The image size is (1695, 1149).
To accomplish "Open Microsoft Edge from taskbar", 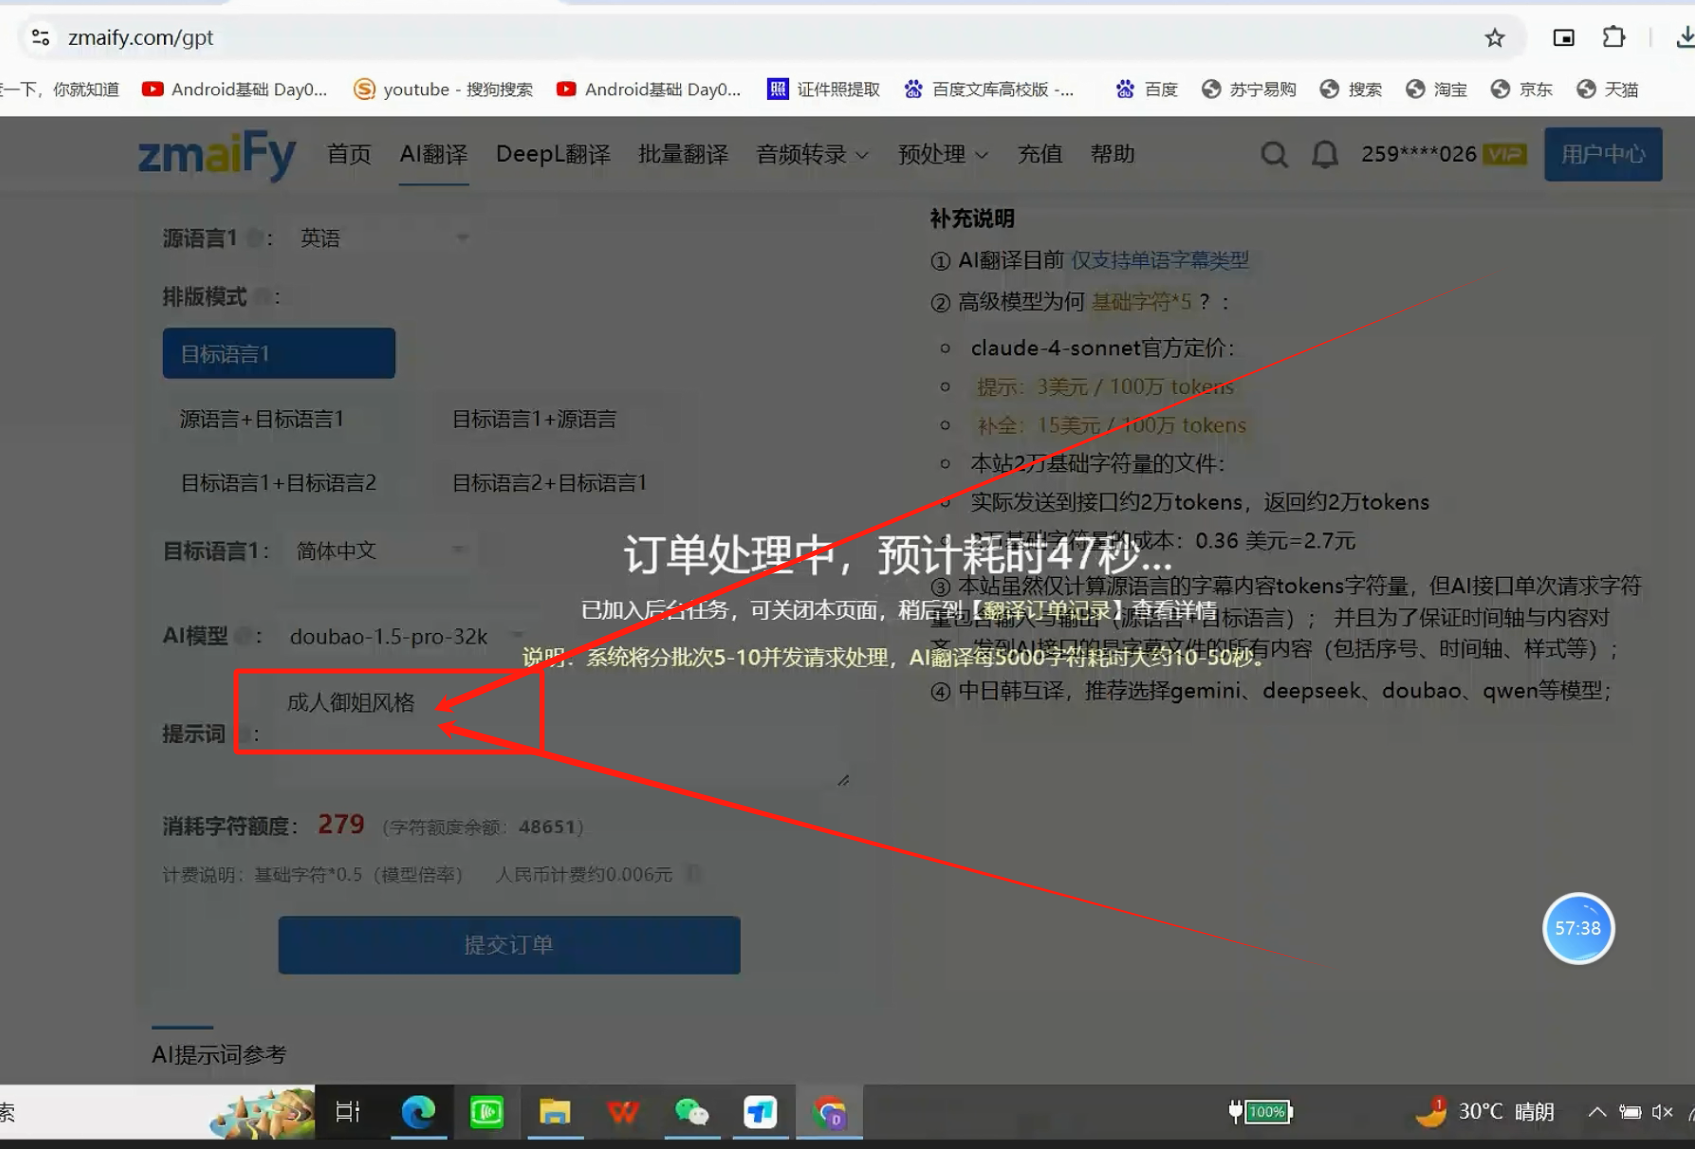I will coord(418,1112).
